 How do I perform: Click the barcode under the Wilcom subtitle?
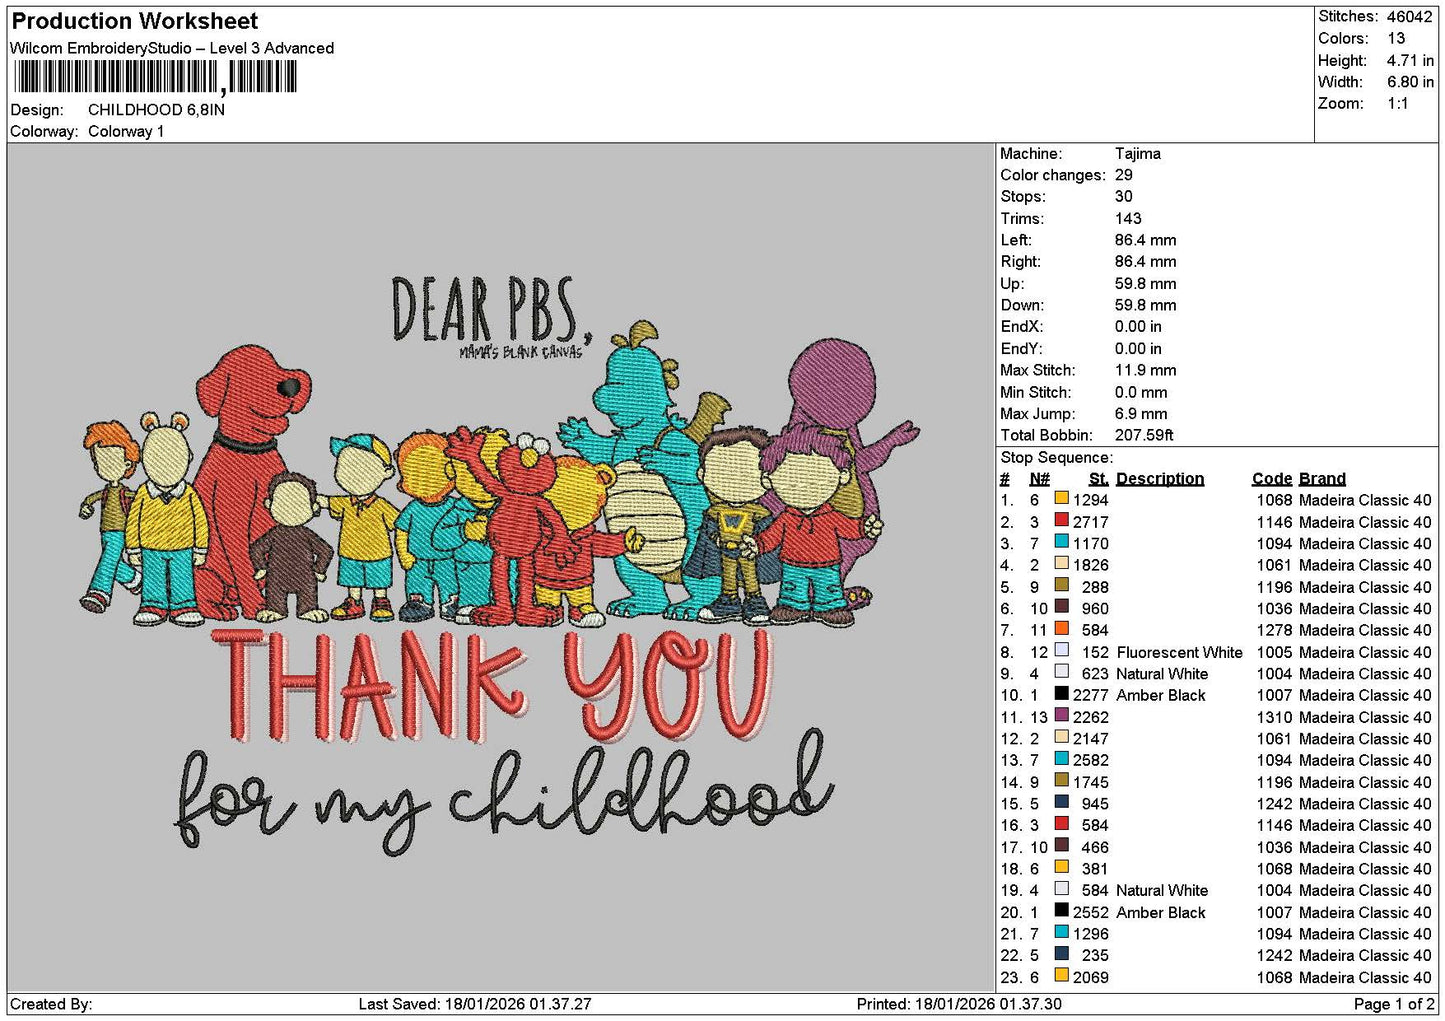154,77
